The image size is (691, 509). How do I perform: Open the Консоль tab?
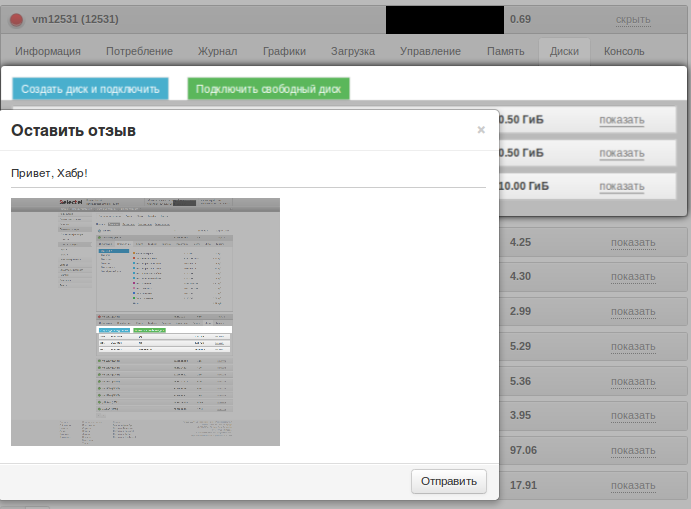624,51
